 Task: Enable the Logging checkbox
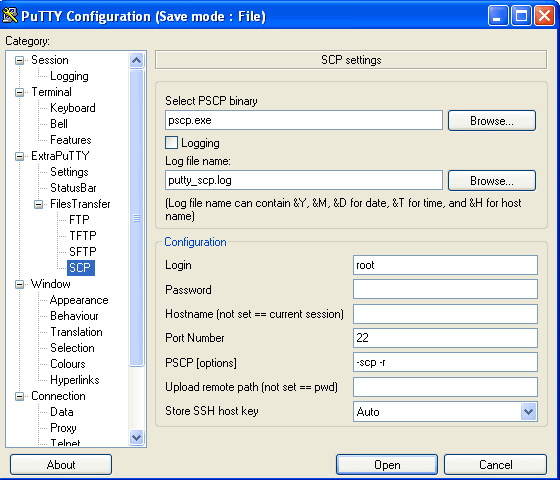(171, 143)
